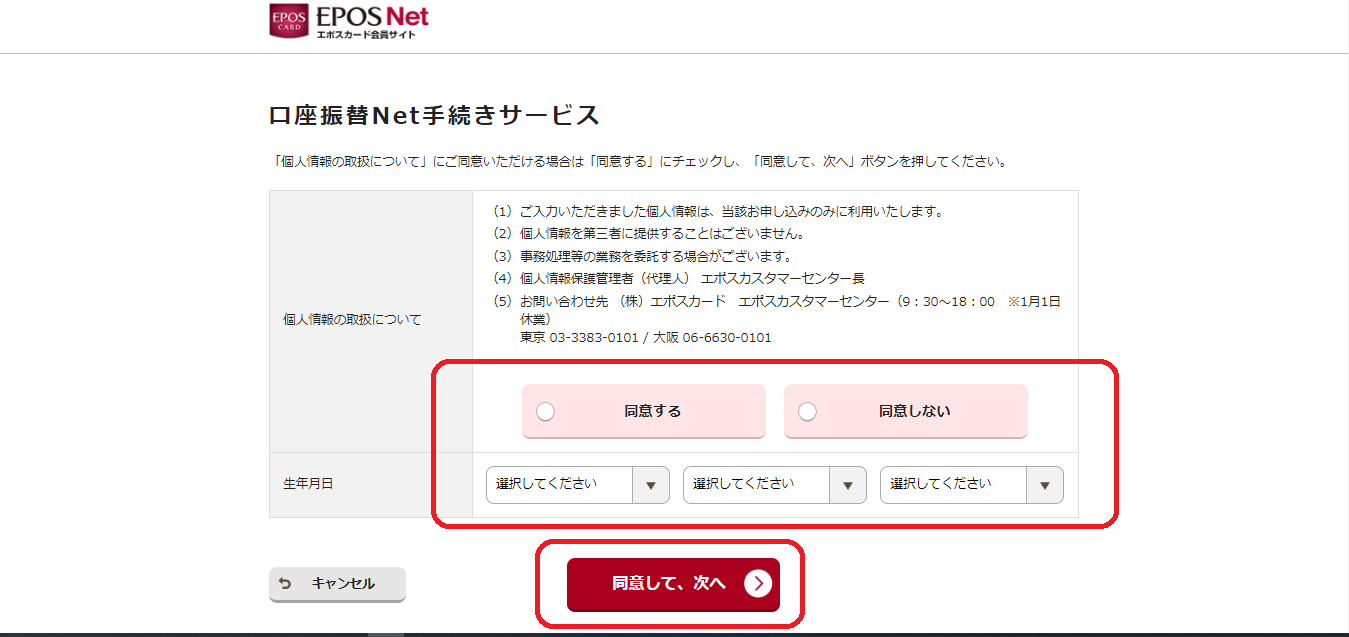Click privacy item (4) 個人情報保護管理者
Screen dimensions: 1349x637
678,278
